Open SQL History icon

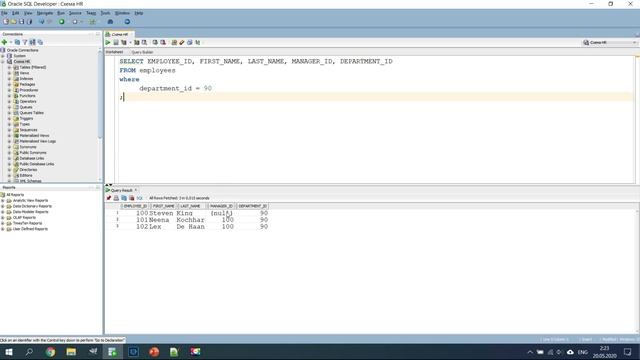190,42
